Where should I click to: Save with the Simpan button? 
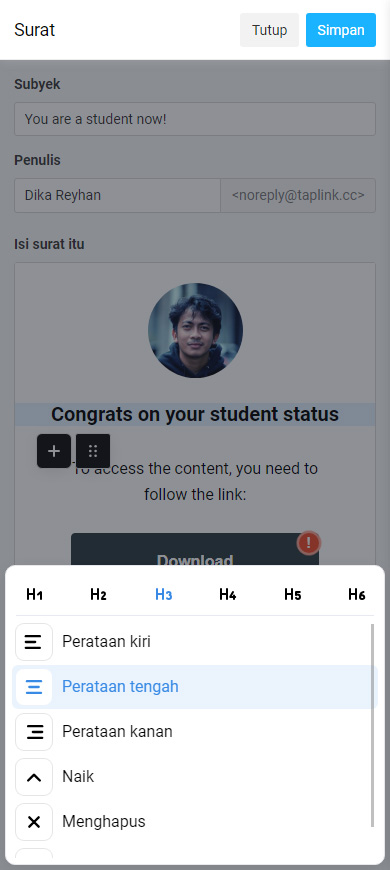click(x=341, y=30)
